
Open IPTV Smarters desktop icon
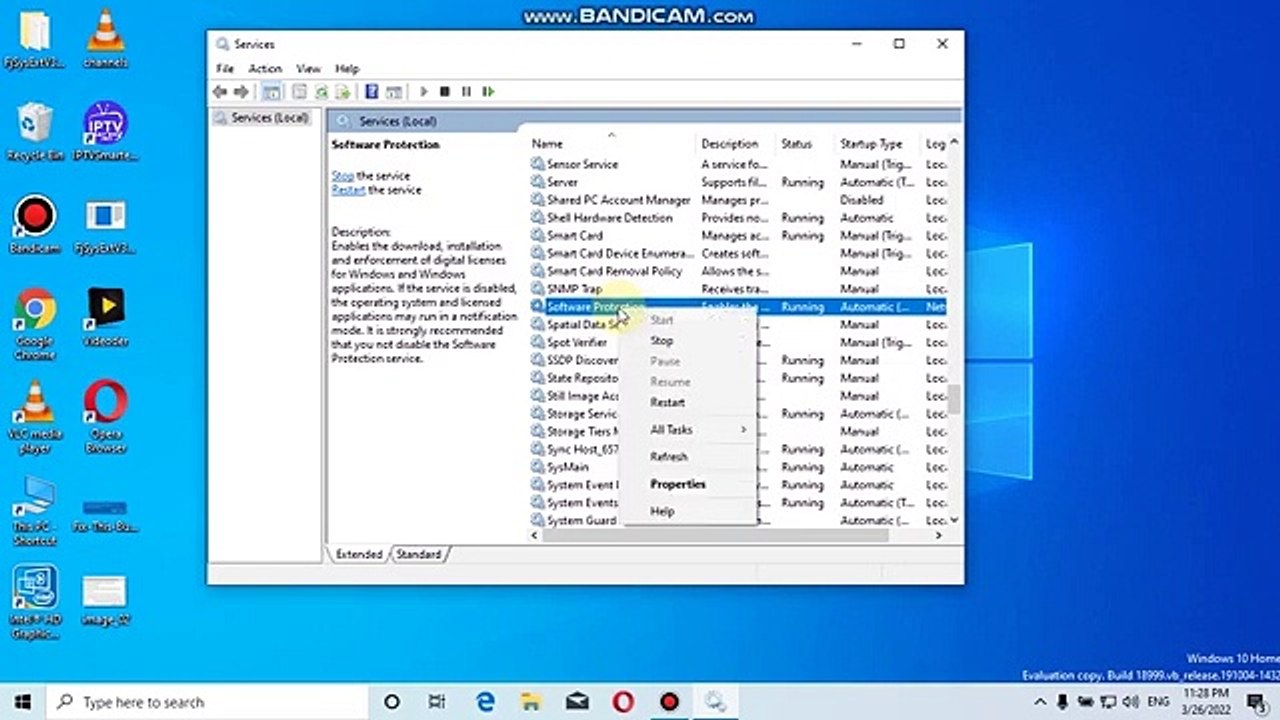[105, 132]
